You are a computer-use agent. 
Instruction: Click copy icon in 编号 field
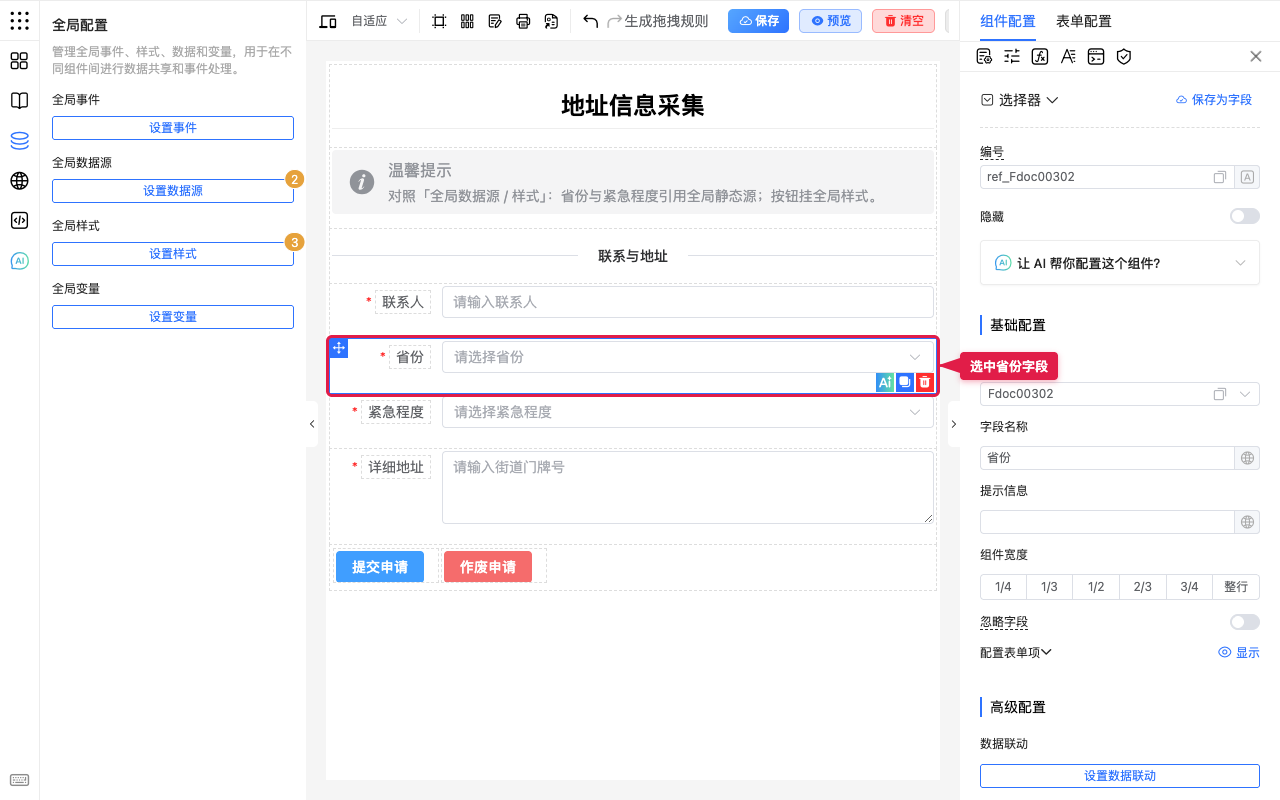tap(1220, 177)
